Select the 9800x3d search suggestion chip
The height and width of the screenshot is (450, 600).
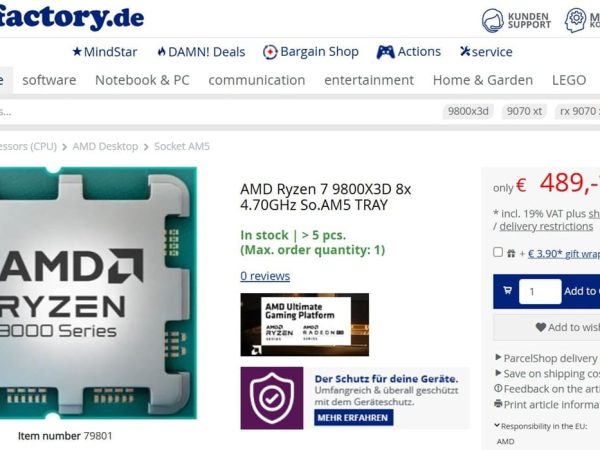pos(468,111)
